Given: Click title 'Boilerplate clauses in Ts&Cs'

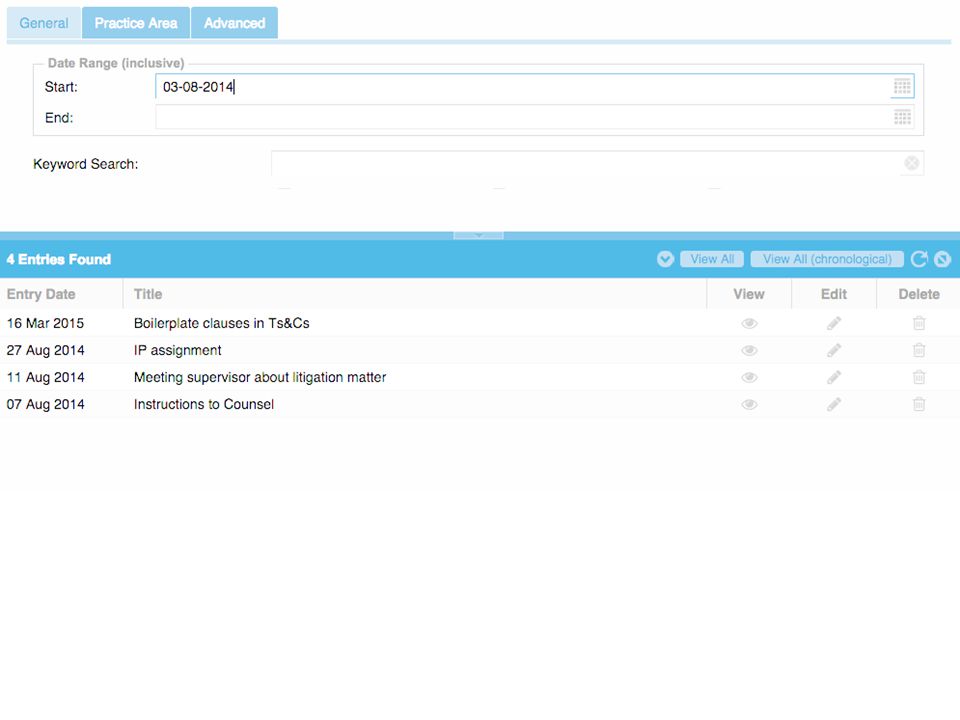Looking at the screenshot, I should [222, 323].
